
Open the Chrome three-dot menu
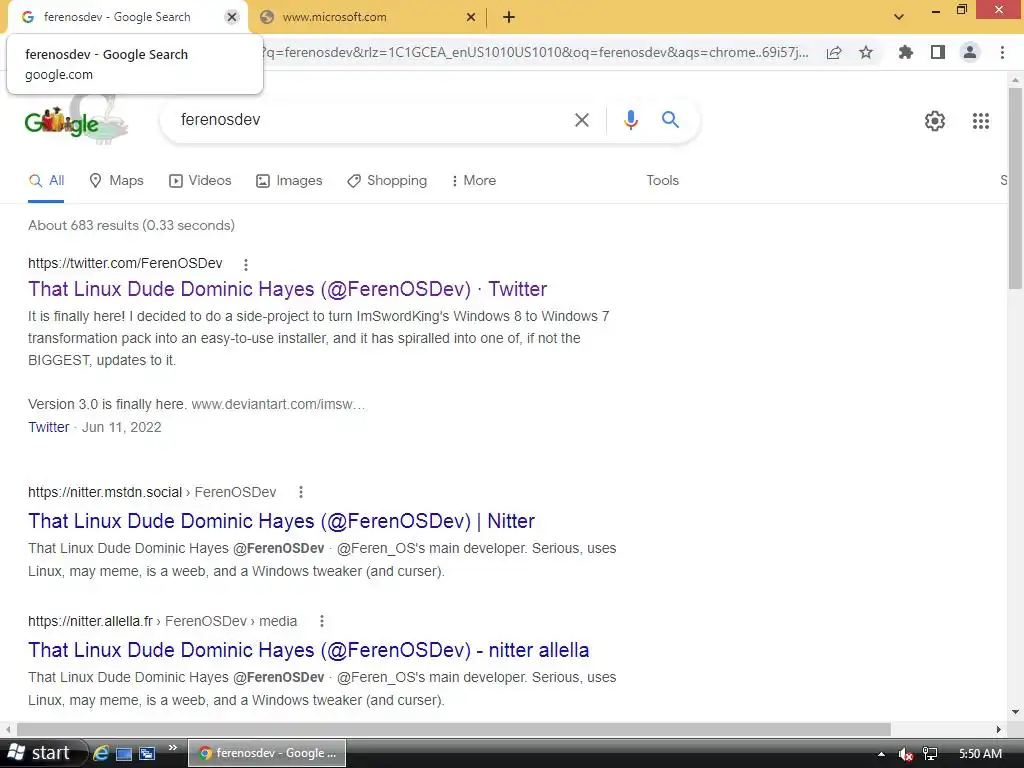pyautogui.click(x=1002, y=52)
